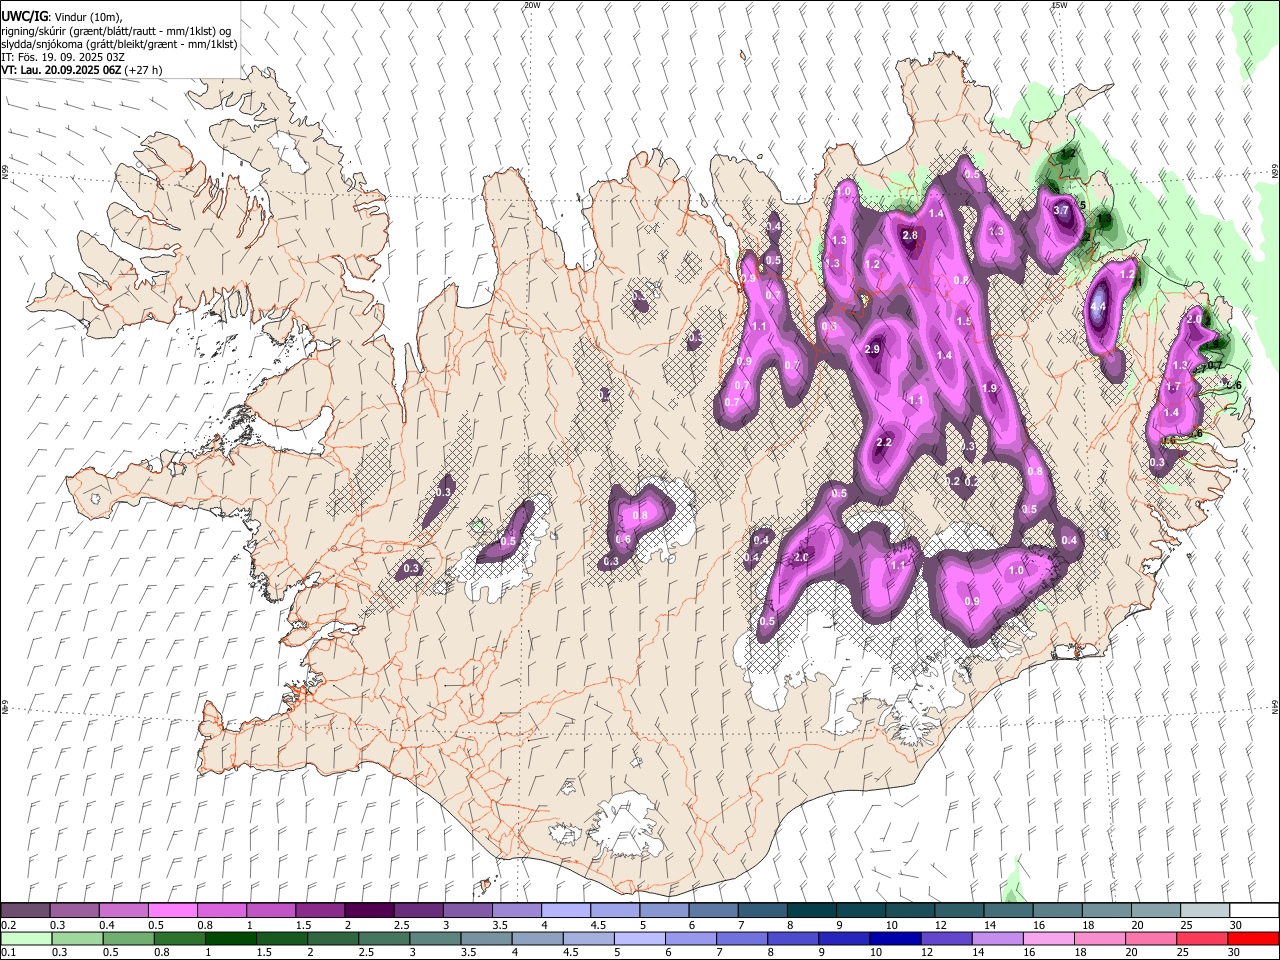The image size is (1280, 960).
Task: Click the 3.7 precipitation value on the map
Action: (x=1062, y=211)
